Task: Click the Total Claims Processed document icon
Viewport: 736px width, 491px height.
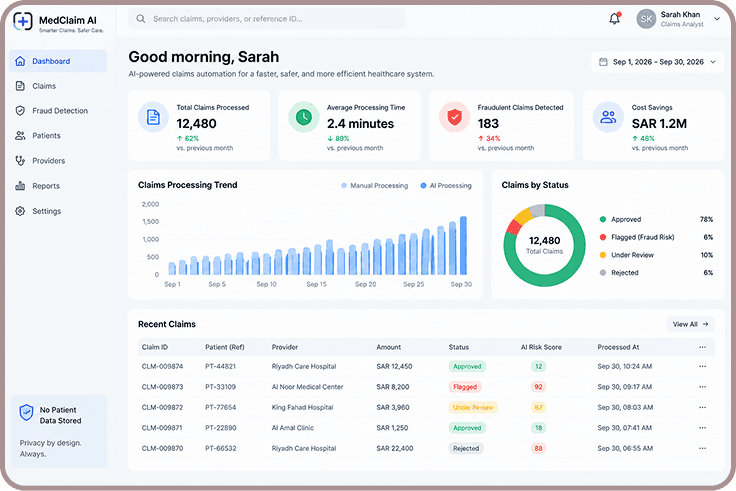Action: click(153, 117)
